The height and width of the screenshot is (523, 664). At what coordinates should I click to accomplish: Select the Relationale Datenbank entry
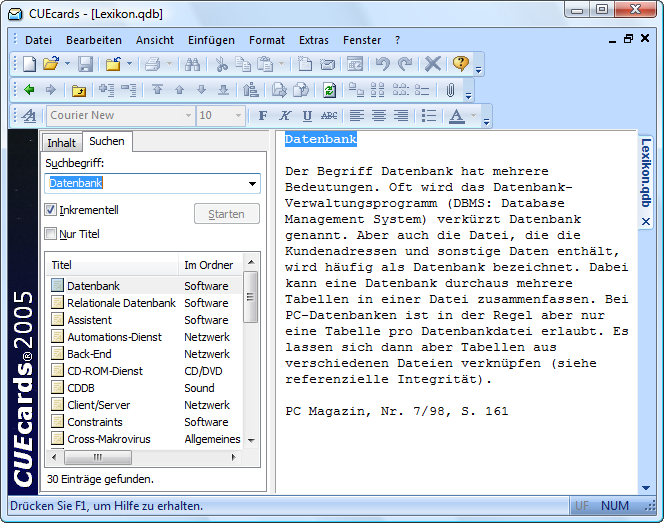tap(121, 303)
